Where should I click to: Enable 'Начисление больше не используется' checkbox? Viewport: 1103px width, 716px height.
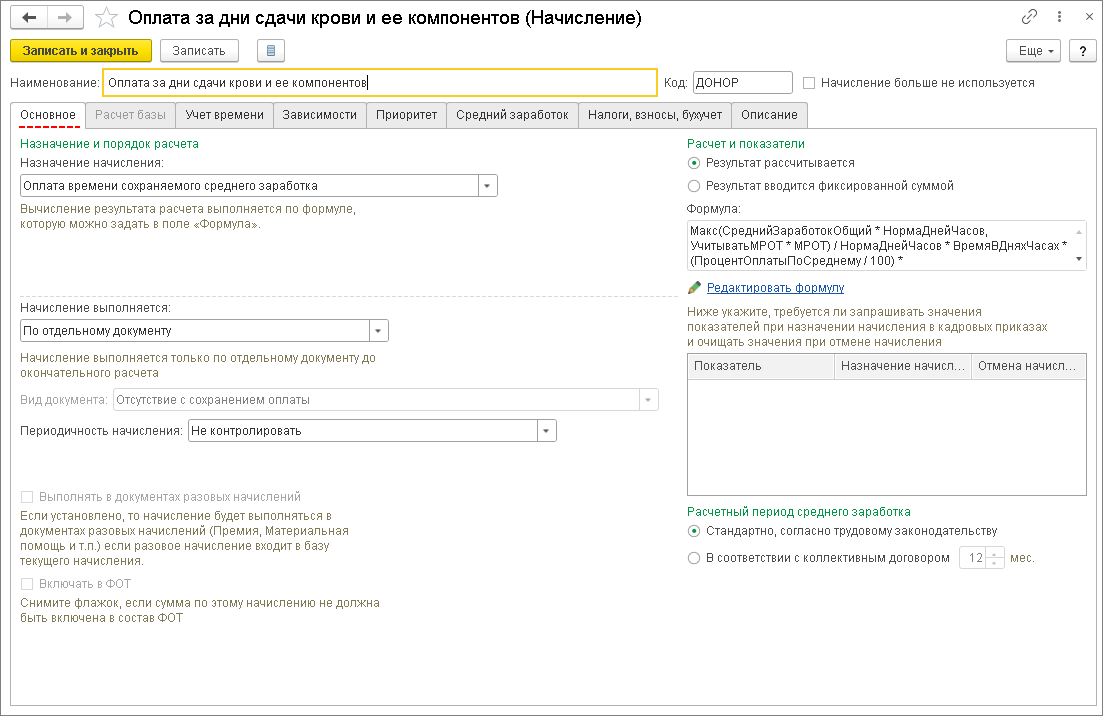[810, 83]
